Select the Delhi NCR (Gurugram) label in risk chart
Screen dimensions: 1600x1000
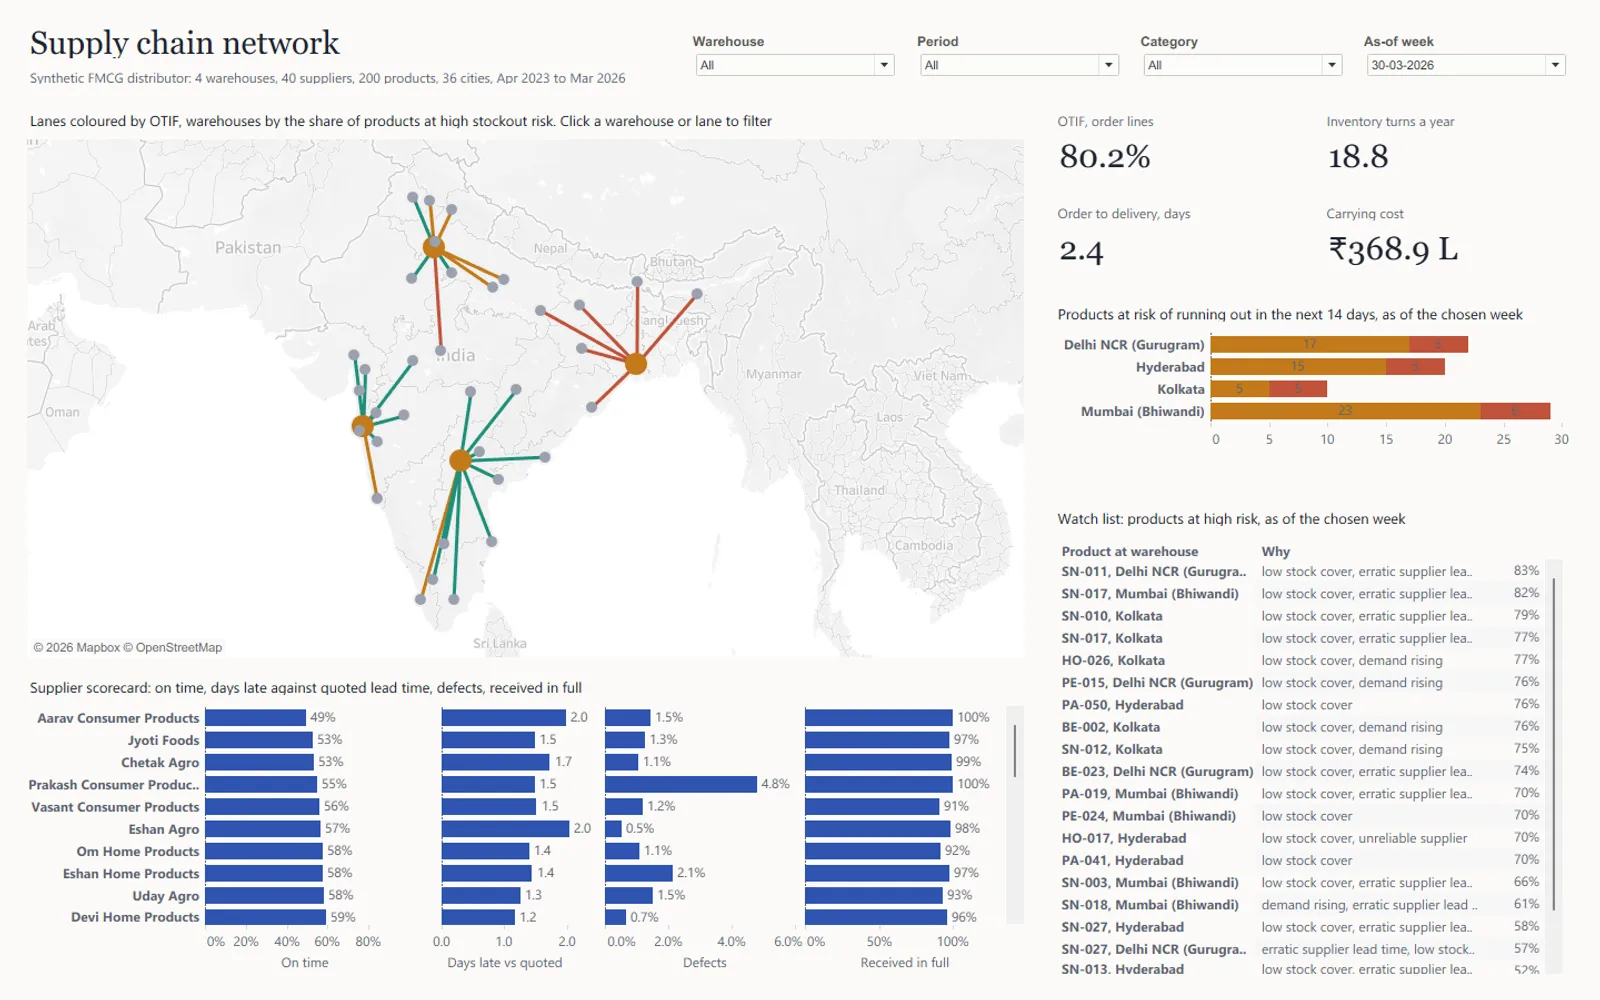(x=1134, y=345)
